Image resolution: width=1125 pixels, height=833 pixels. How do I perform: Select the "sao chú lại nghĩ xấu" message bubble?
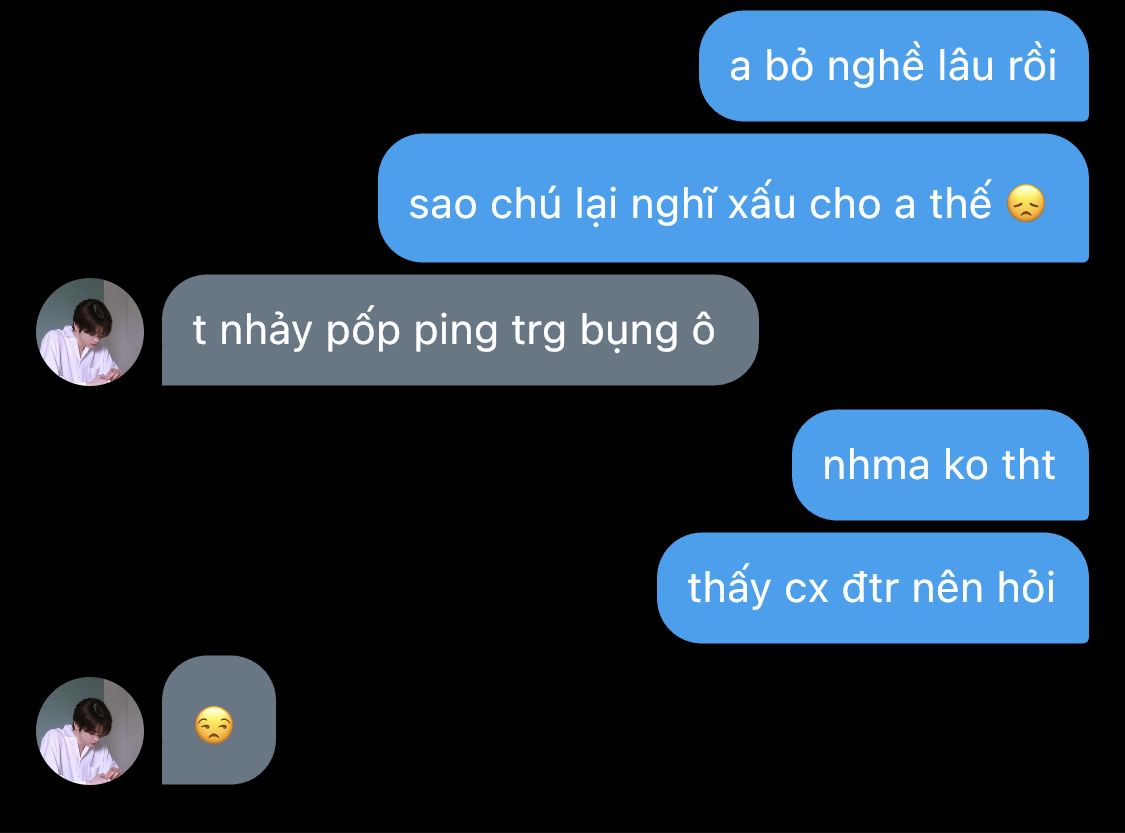pyautogui.click(x=733, y=198)
